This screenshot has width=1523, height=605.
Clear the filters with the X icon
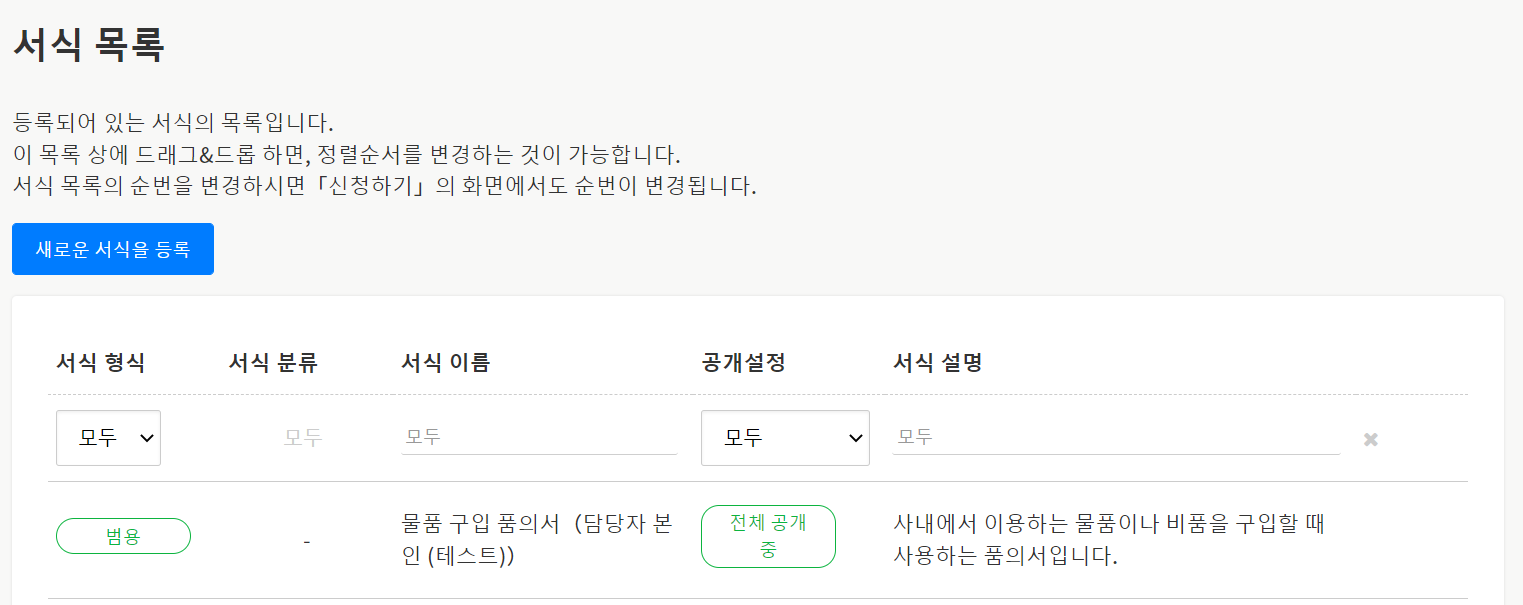click(x=1370, y=439)
